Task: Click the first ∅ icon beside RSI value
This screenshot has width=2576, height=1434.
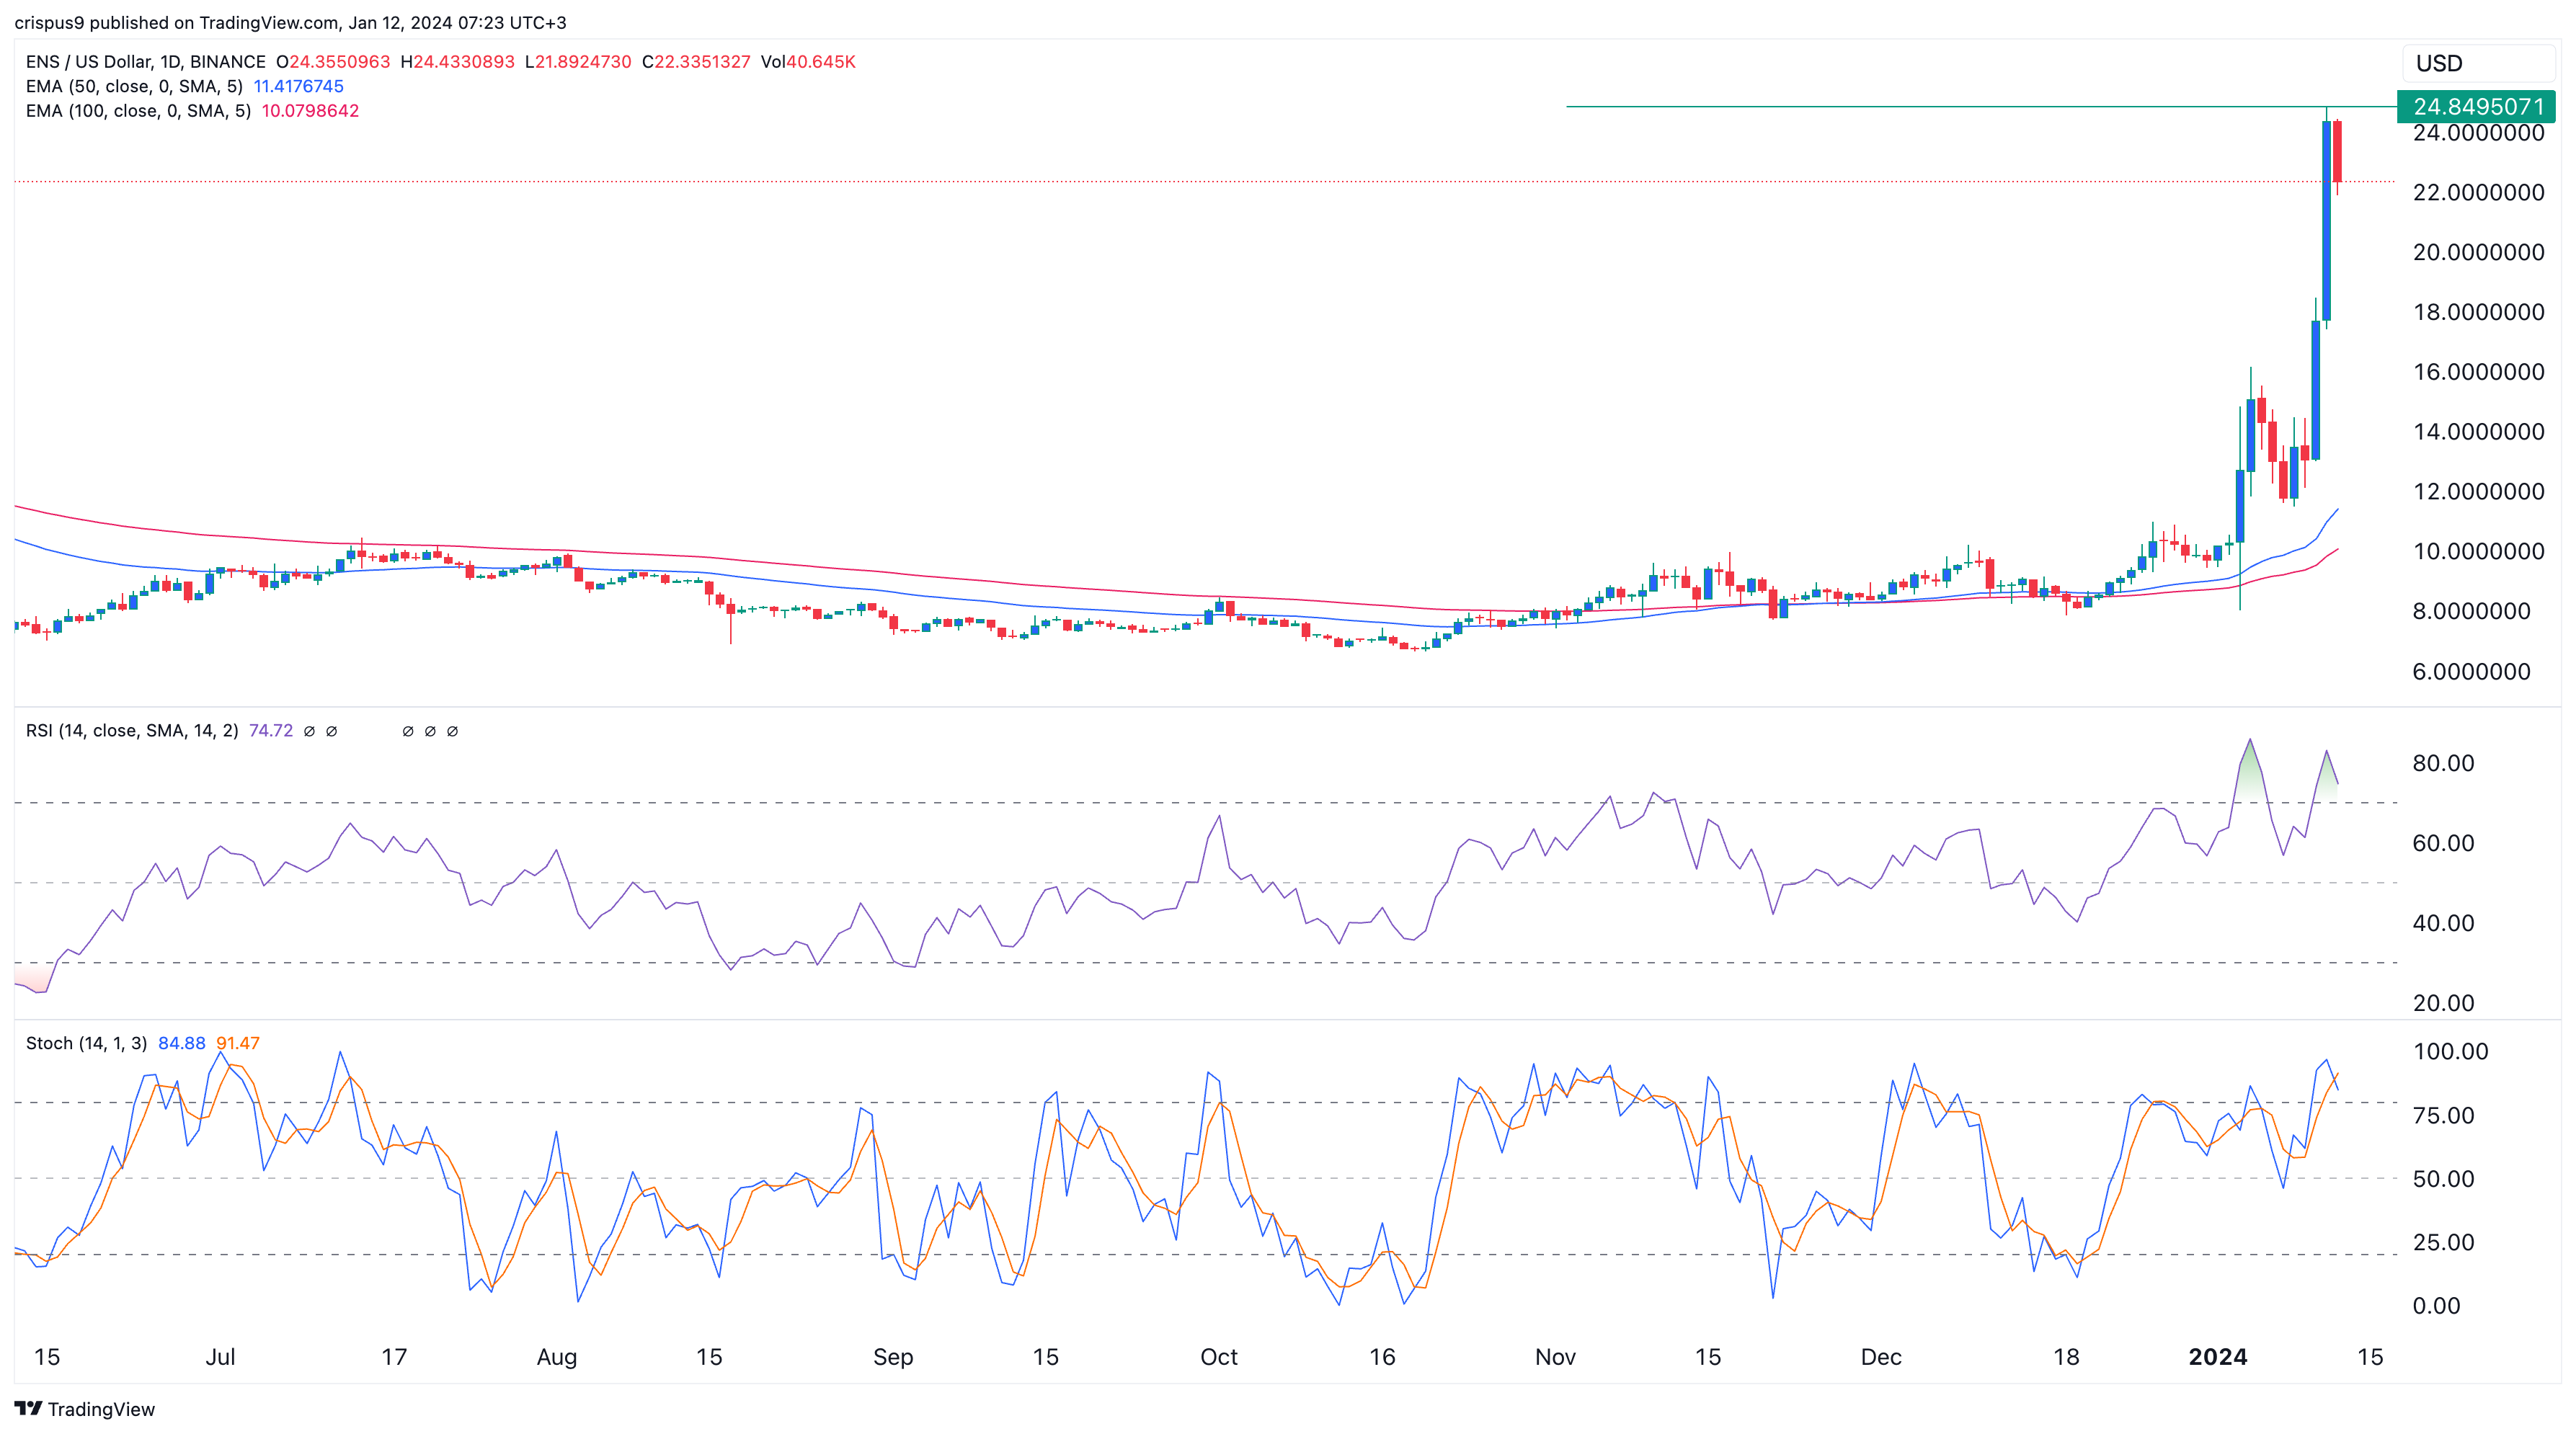Action: [308, 731]
